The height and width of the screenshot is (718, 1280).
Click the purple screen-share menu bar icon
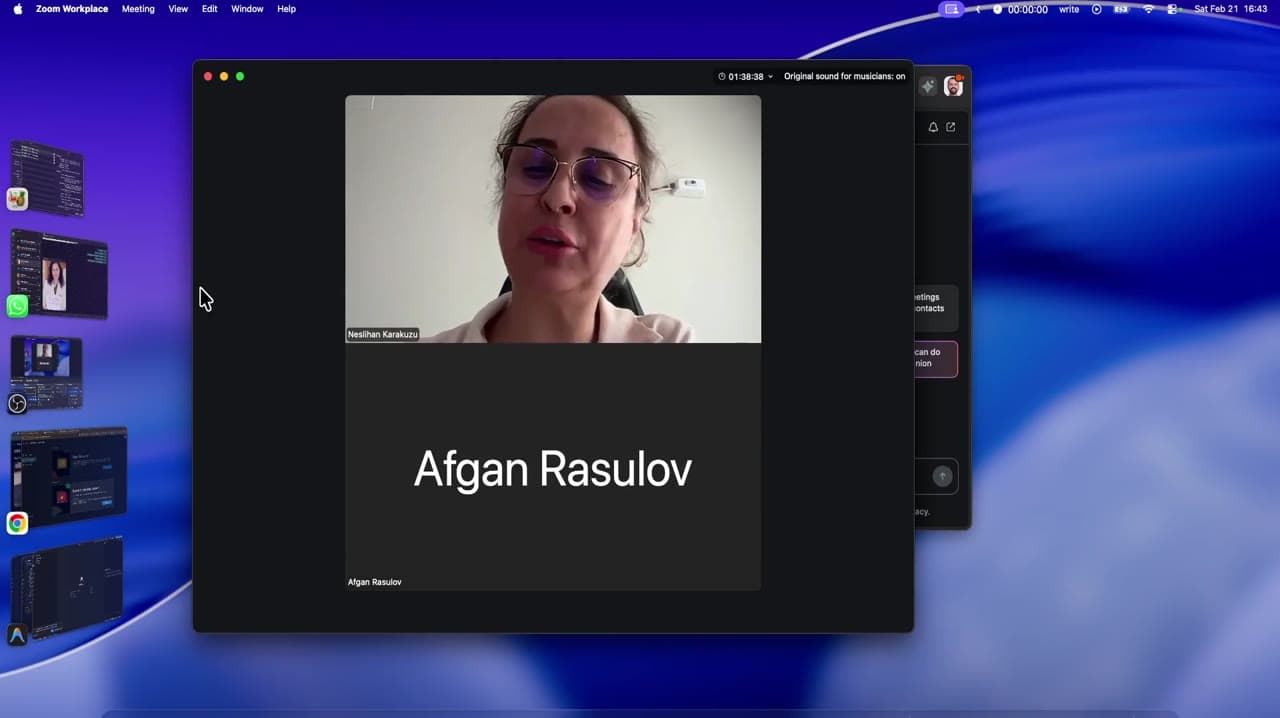coord(951,9)
